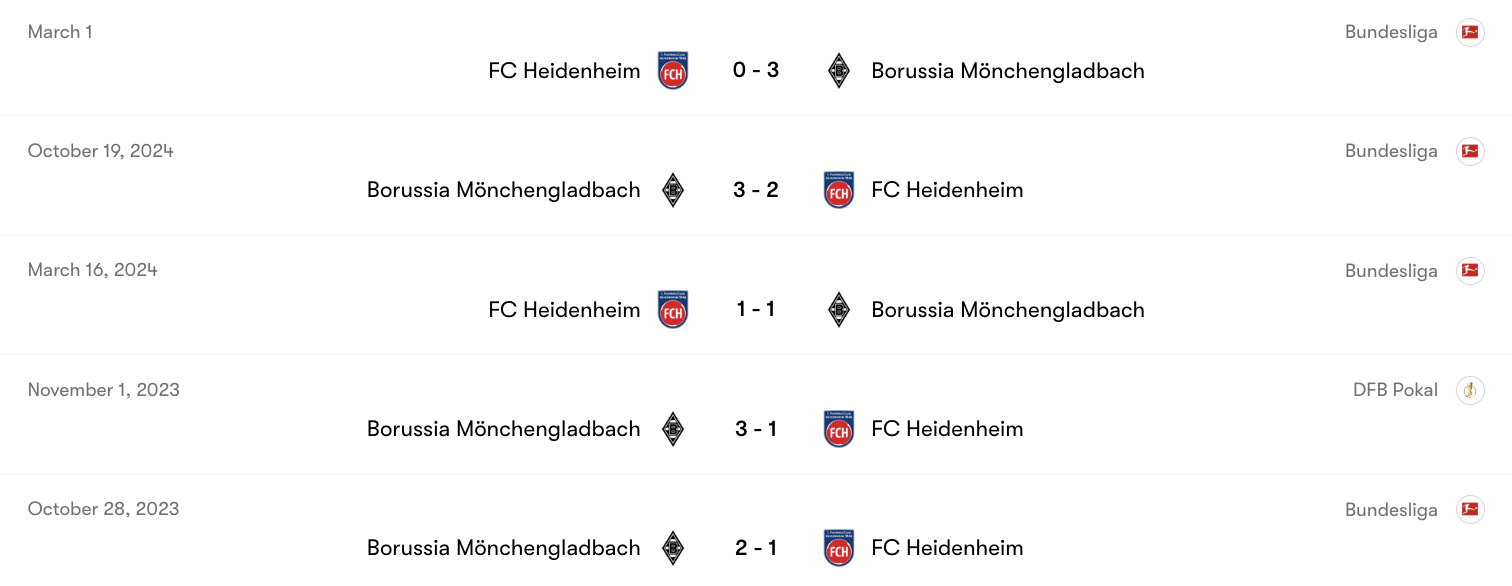Click FC Heidenheim in the October 28, 2023 fixture

tap(947, 547)
